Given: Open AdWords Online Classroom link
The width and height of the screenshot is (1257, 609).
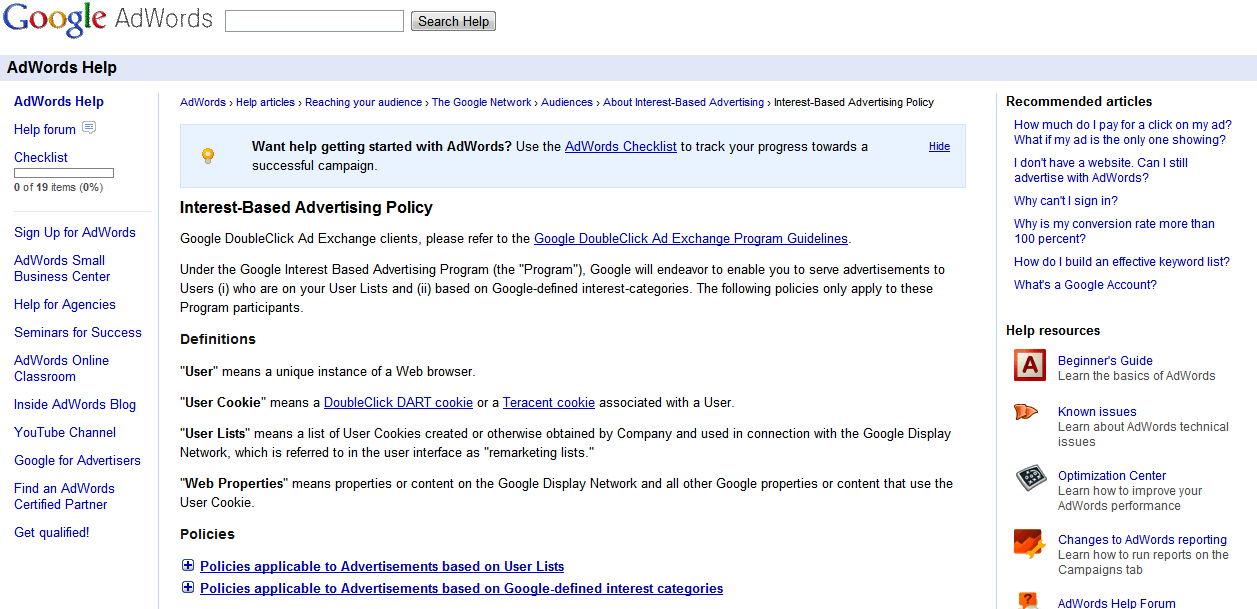Looking at the screenshot, I should pyautogui.click(x=61, y=368).
